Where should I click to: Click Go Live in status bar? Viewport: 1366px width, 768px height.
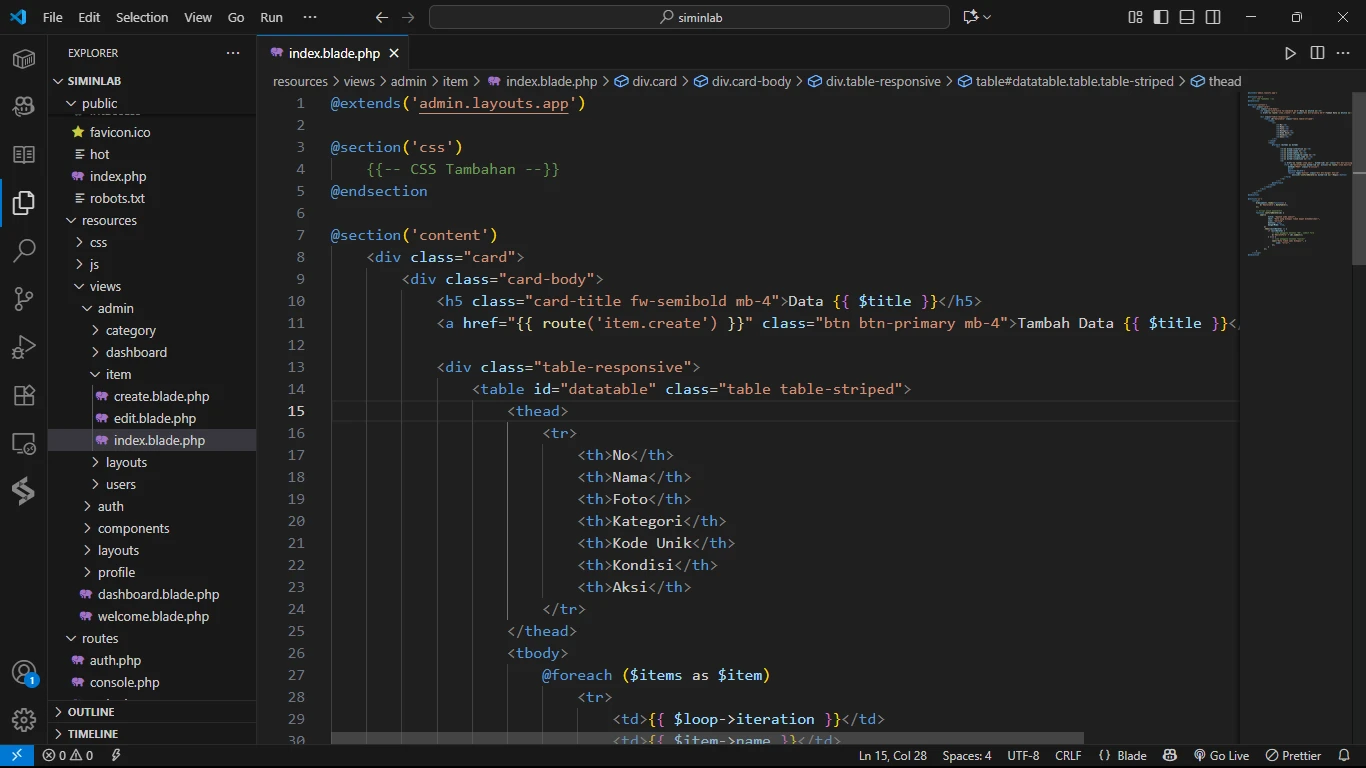[1221, 756]
